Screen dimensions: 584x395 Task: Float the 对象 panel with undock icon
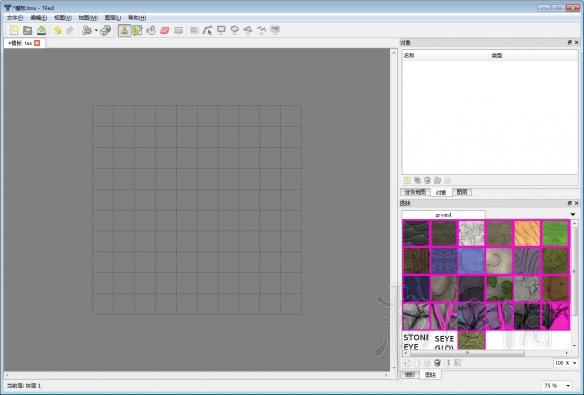569,43
